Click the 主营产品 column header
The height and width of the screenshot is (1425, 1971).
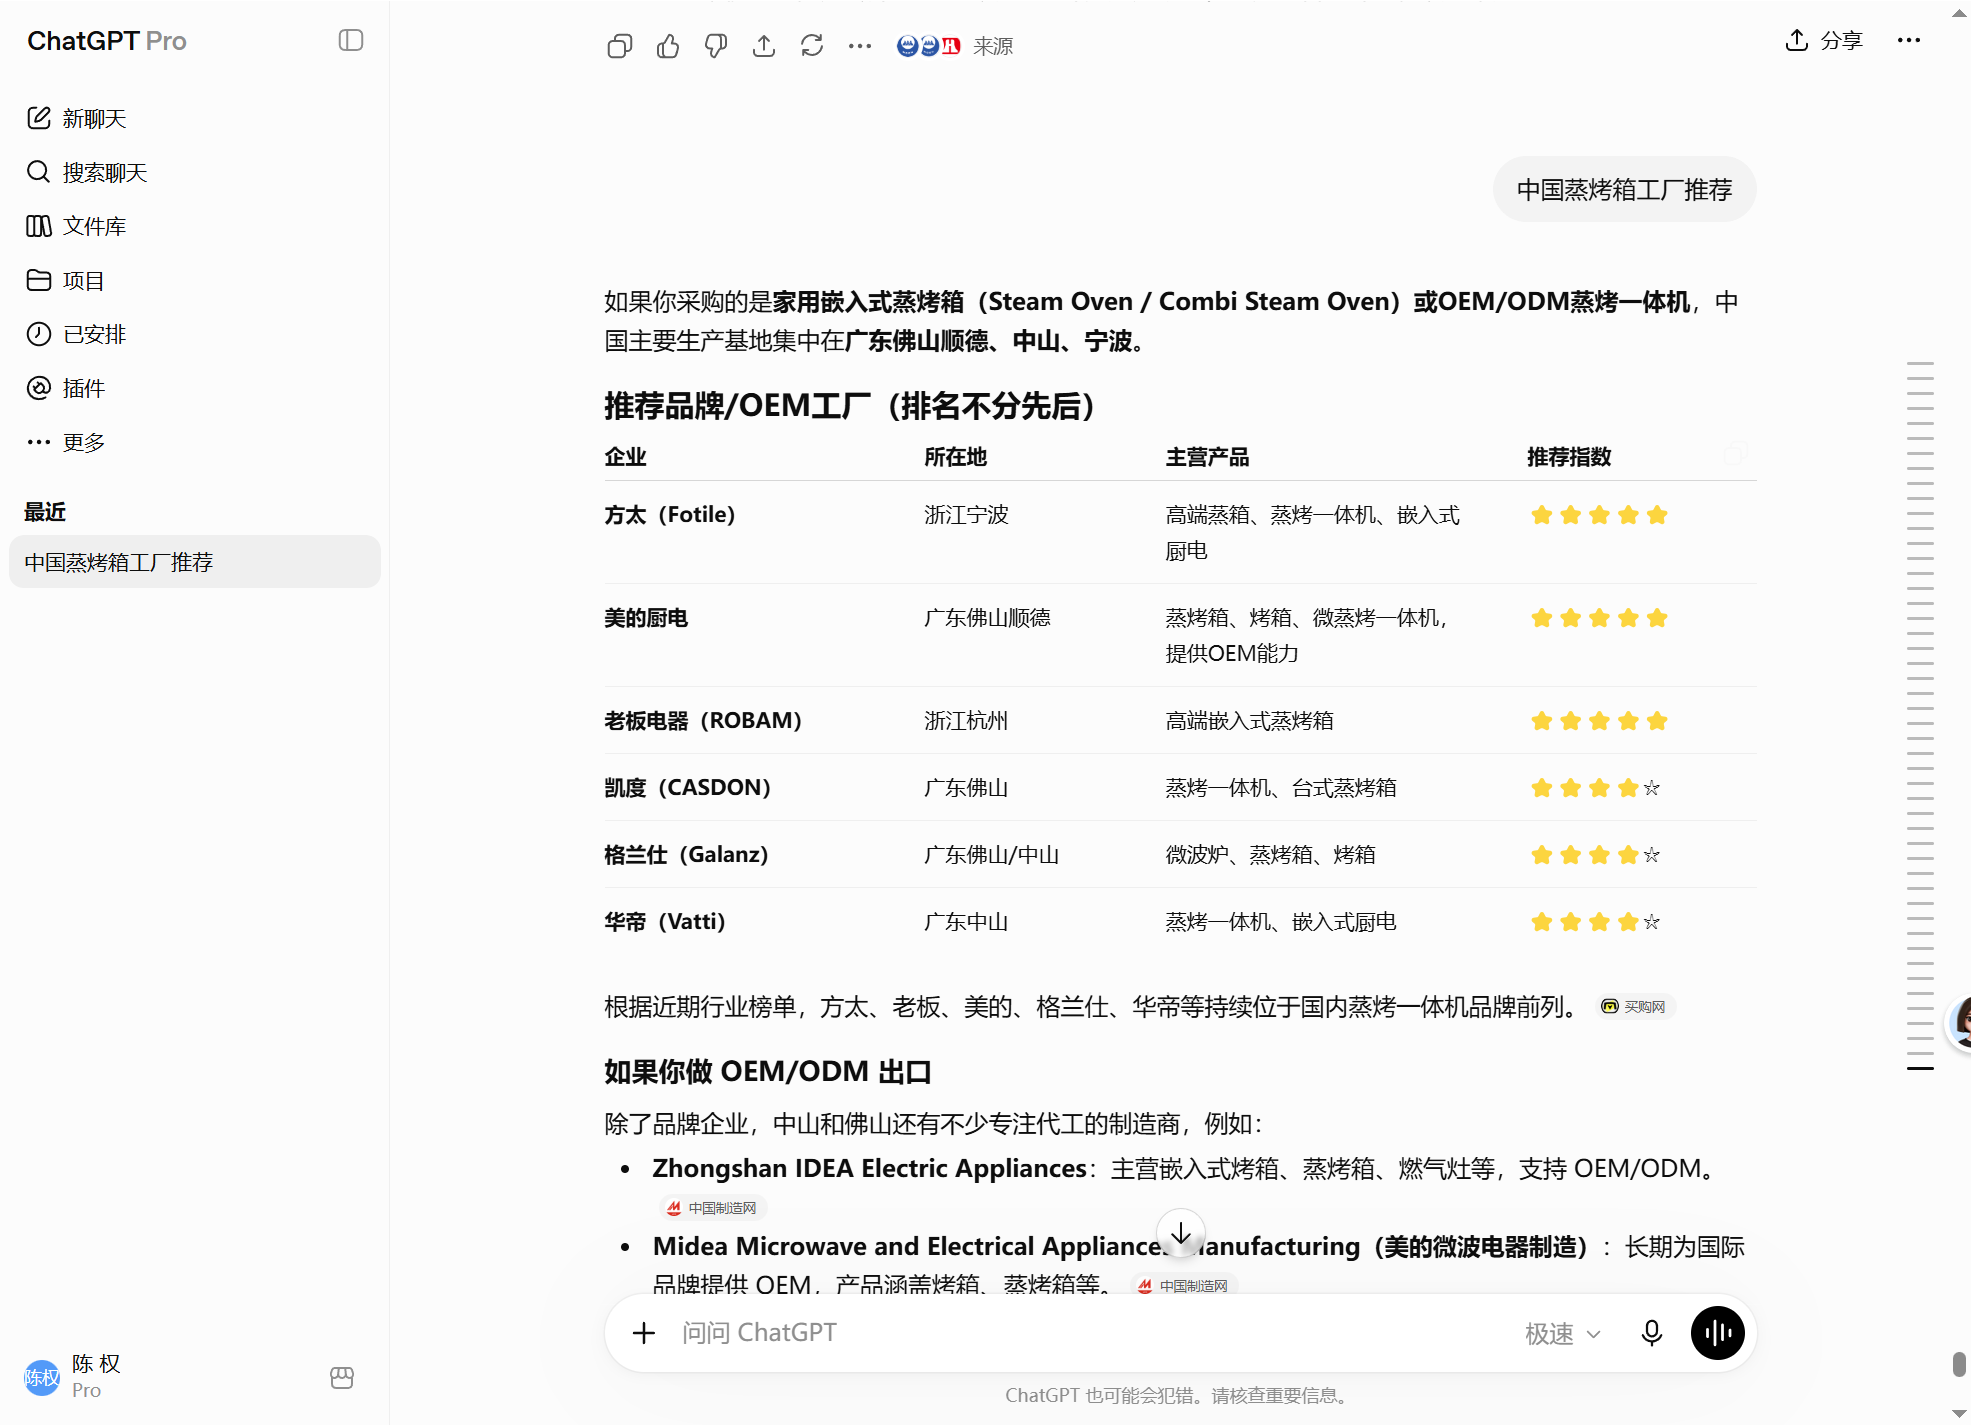(x=1207, y=457)
